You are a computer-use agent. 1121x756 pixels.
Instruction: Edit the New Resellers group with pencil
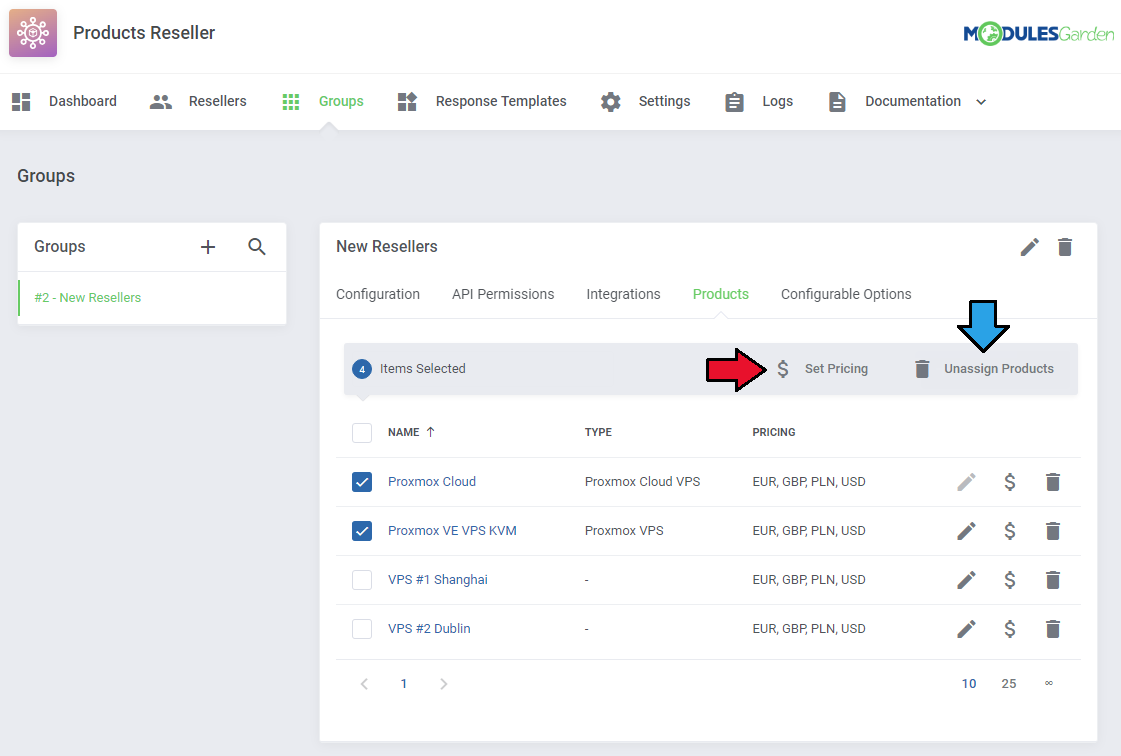point(1029,247)
